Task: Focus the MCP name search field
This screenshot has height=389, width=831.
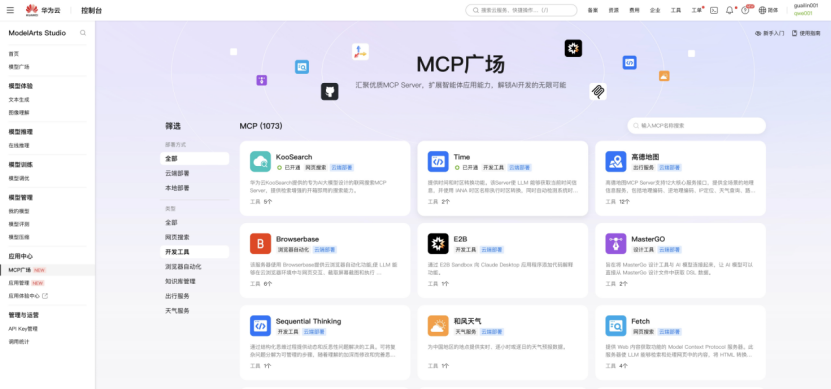Action: coord(696,126)
